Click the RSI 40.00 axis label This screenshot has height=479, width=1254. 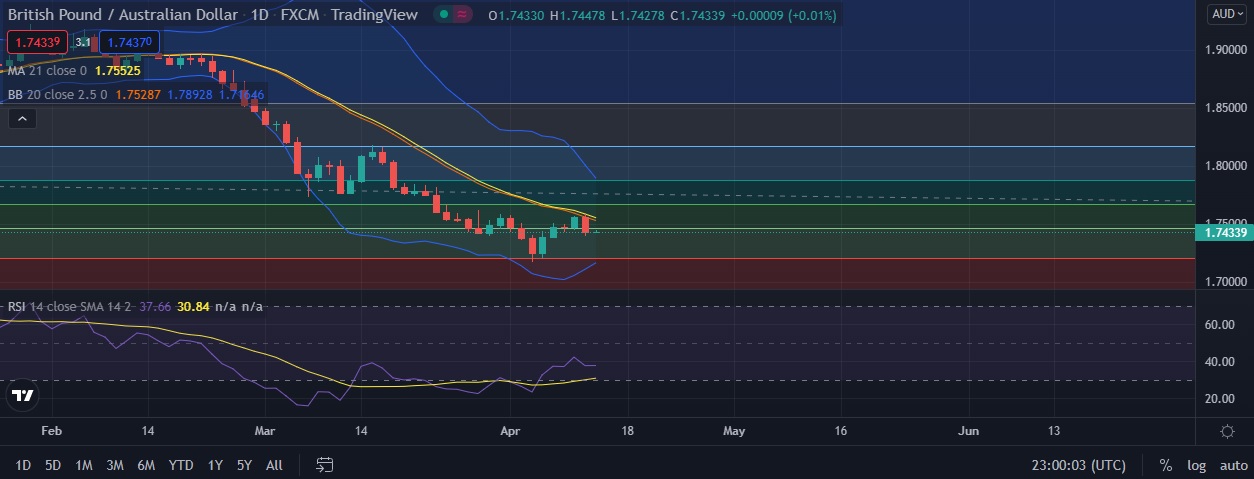(1221, 362)
